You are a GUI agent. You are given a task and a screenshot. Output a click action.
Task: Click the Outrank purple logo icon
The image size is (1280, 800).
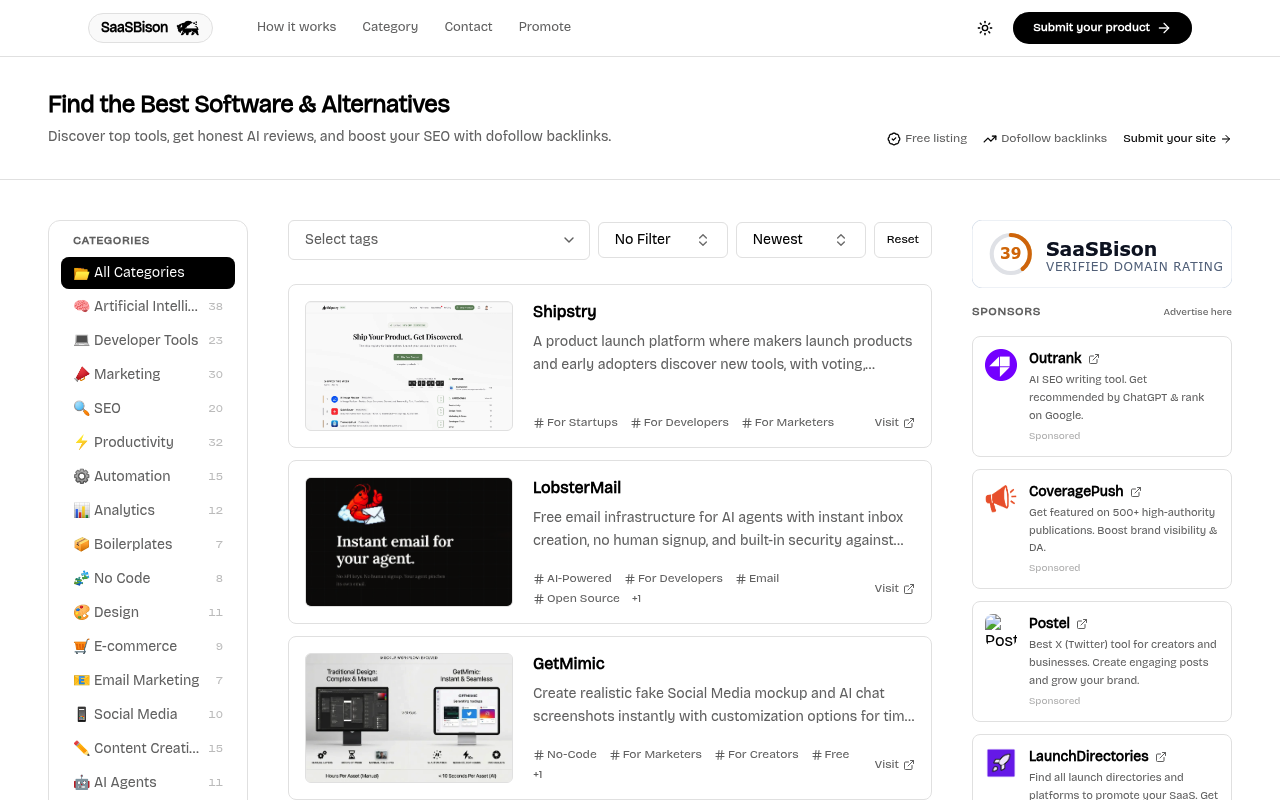coord(1001,365)
